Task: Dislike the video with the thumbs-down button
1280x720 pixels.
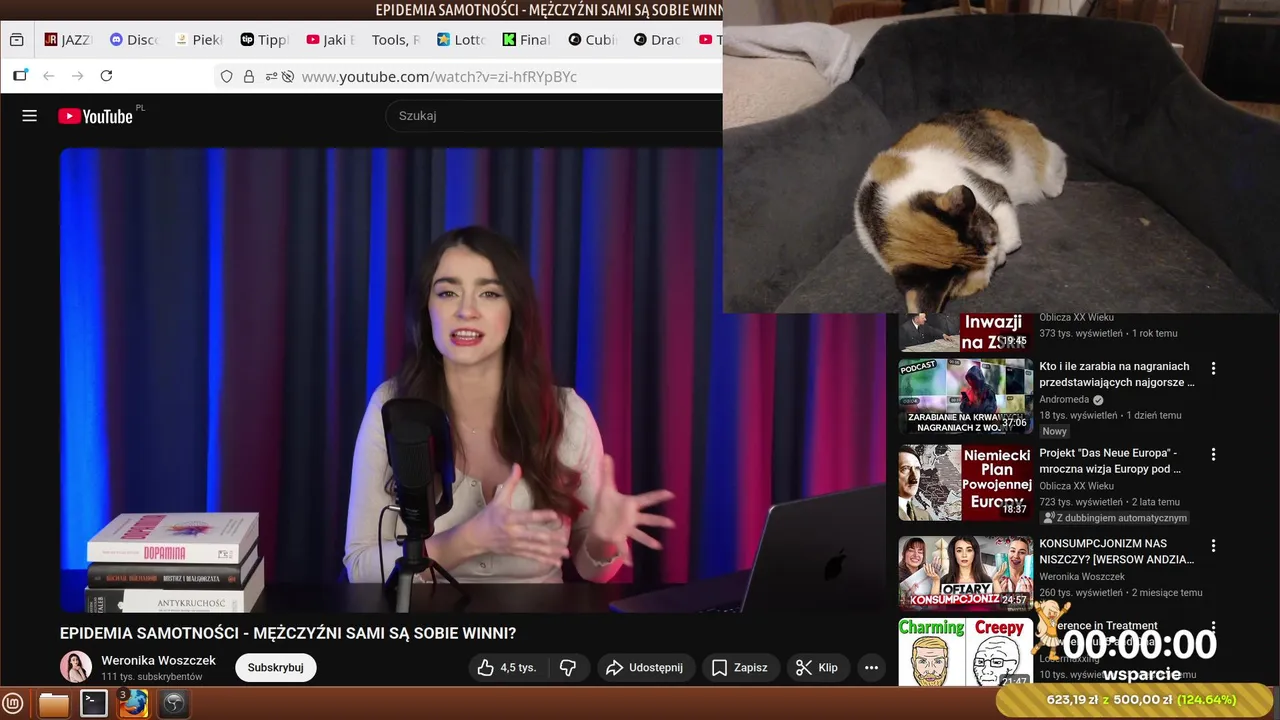Action: coord(567,668)
